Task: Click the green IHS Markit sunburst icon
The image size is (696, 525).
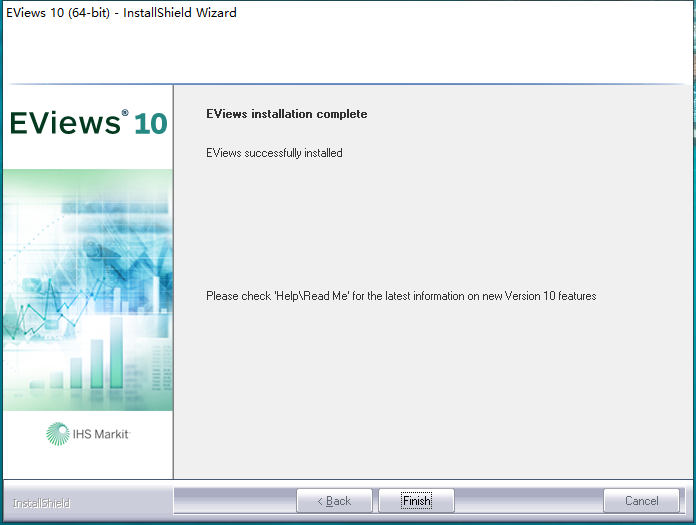Action: click(x=58, y=434)
